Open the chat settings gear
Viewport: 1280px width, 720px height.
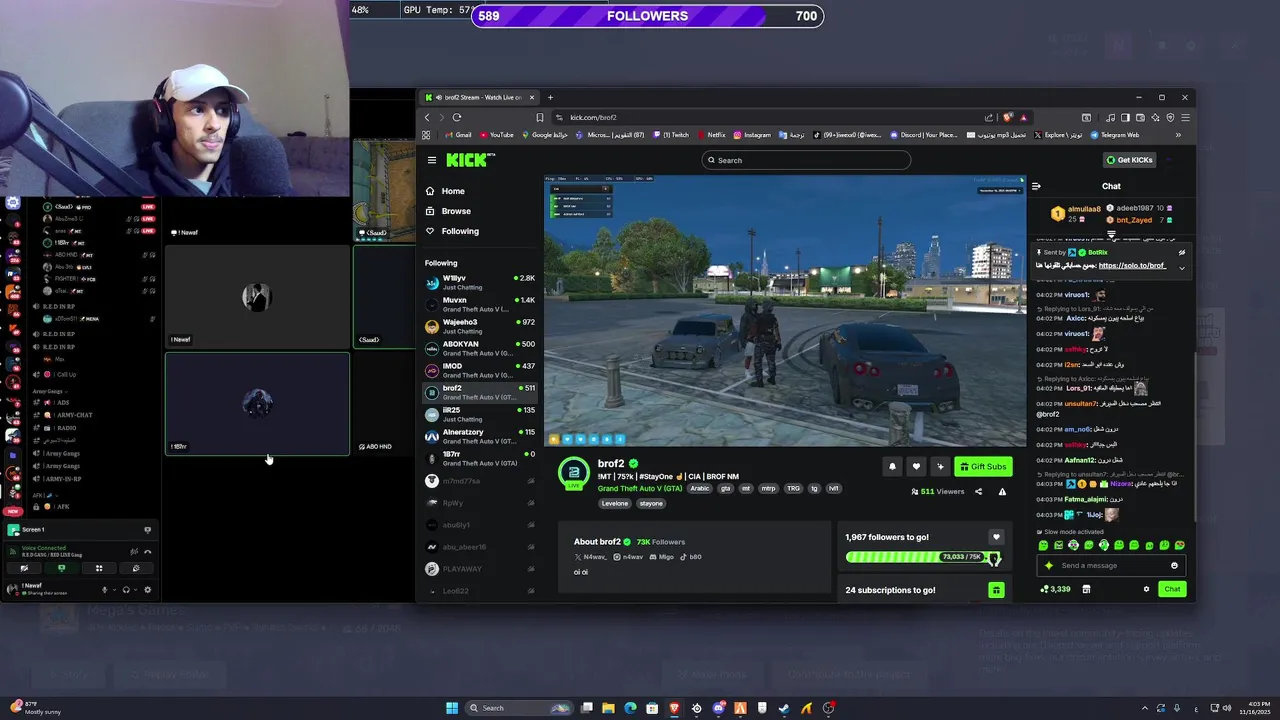[x=1146, y=589]
